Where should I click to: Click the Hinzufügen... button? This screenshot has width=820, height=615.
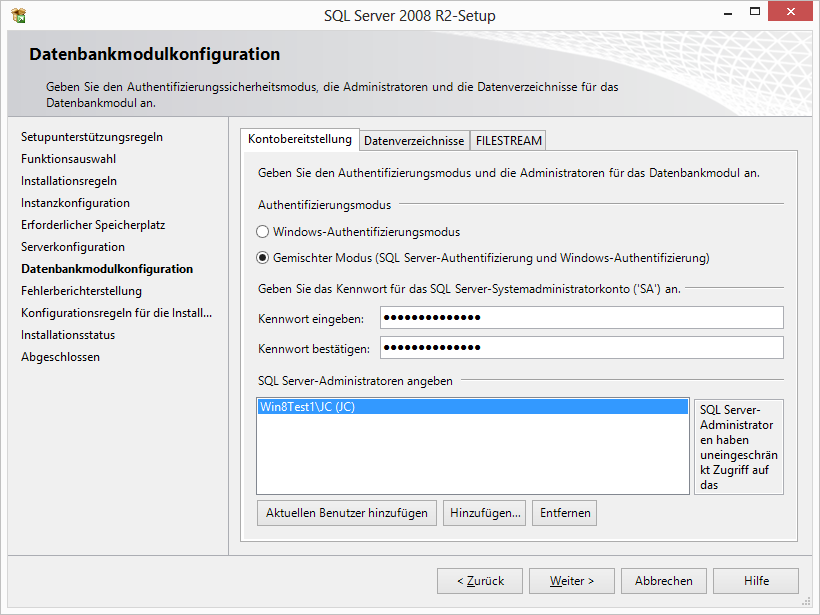click(485, 513)
